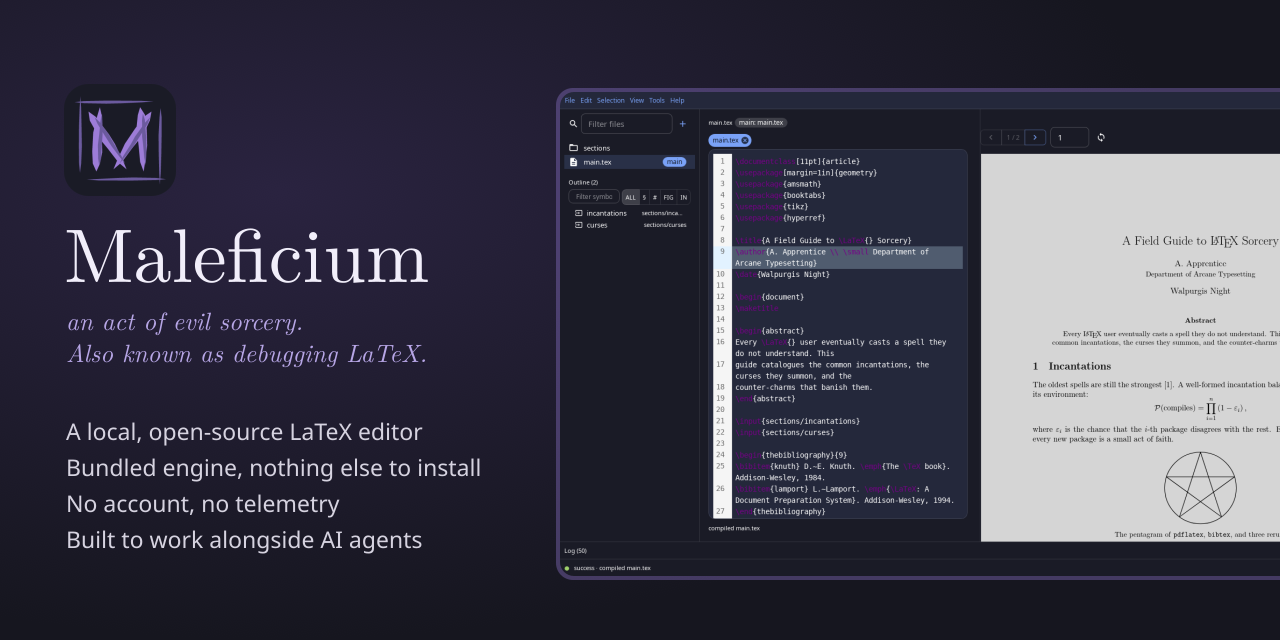The image size is (1280, 640).
Task: Open the View menu
Action: click(637, 100)
